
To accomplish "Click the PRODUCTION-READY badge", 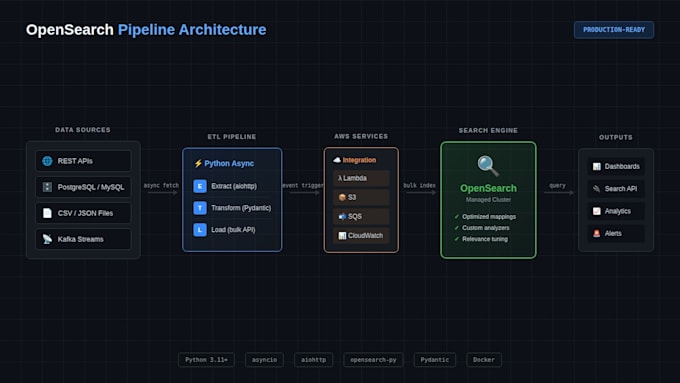I will click(614, 30).
